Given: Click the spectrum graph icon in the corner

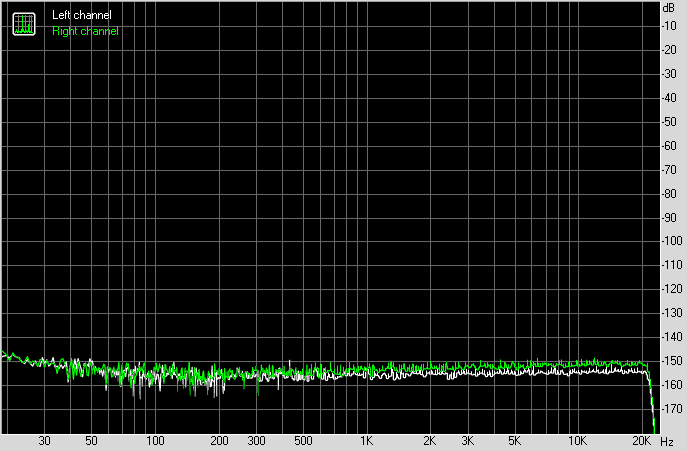Looking at the screenshot, I should (x=24, y=24).
